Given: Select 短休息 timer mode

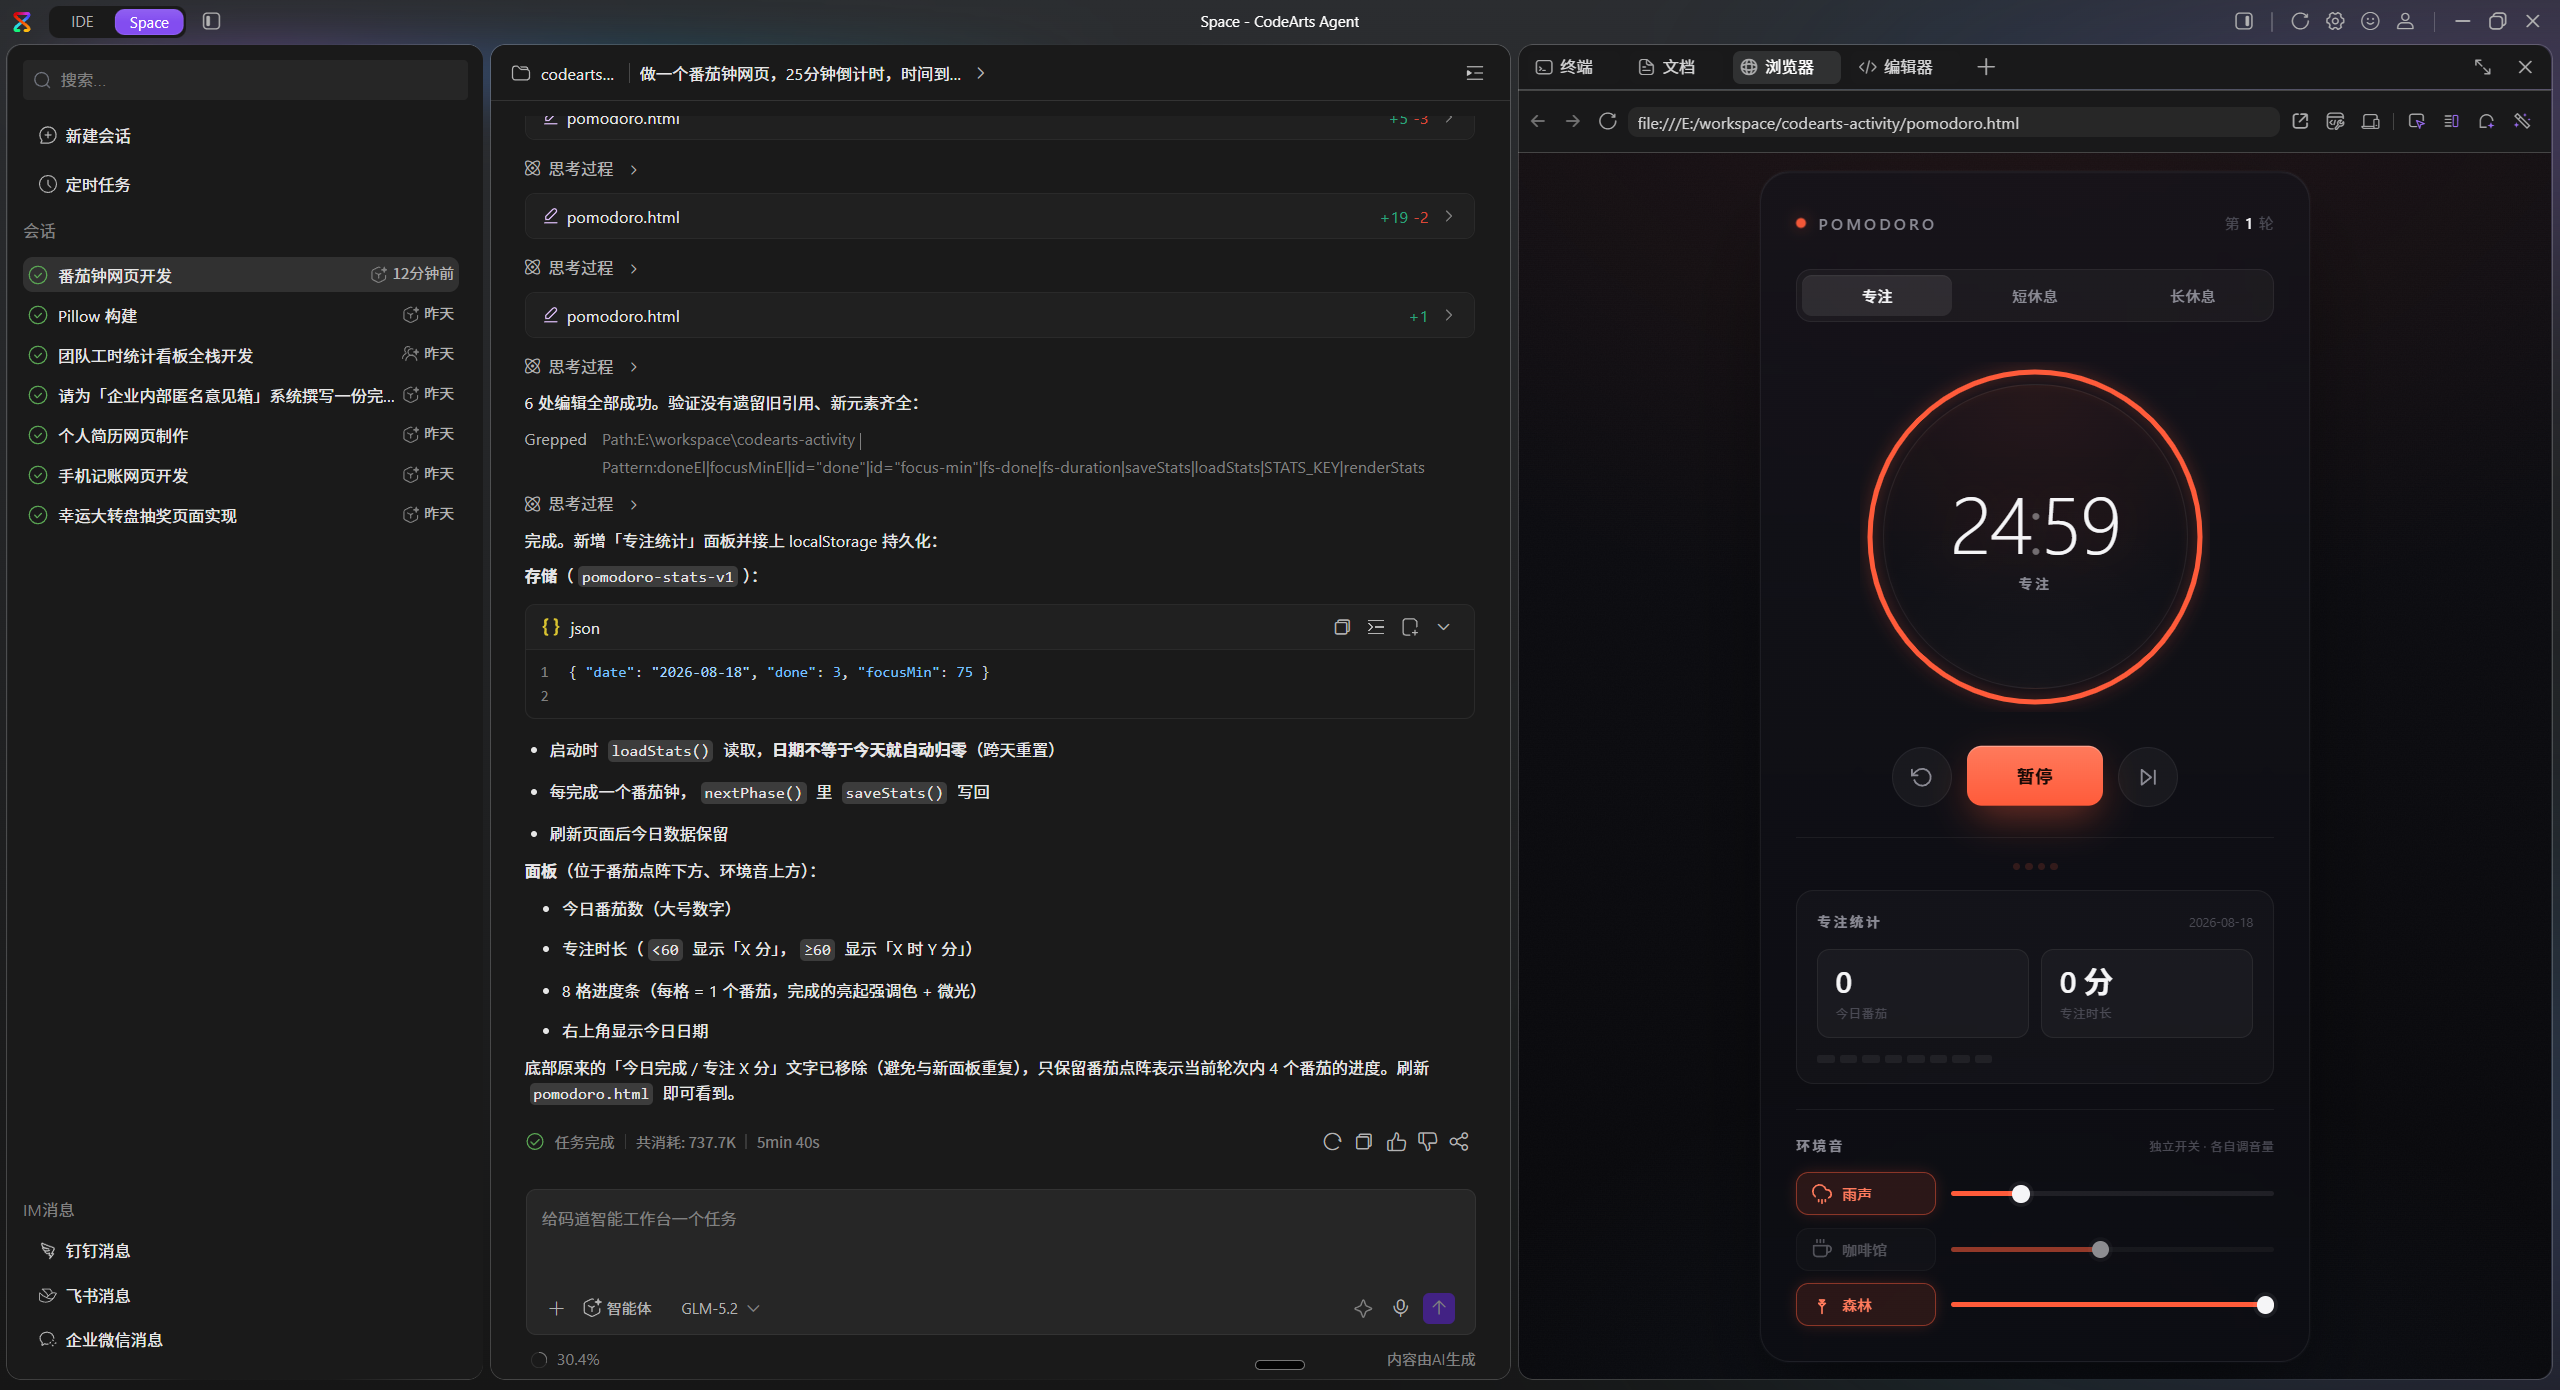Looking at the screenshot, I should [x=2034, y=296].
